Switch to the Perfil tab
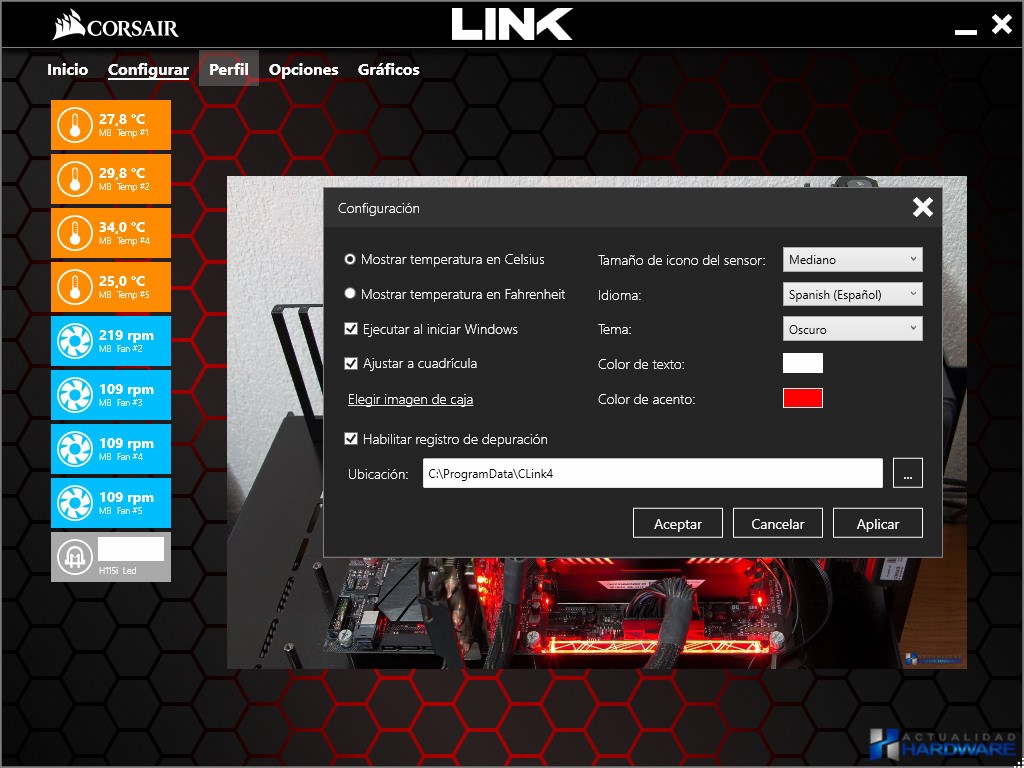Image resolution: width=1024 pixels, height=768 pixels. [x=229, y=69]
